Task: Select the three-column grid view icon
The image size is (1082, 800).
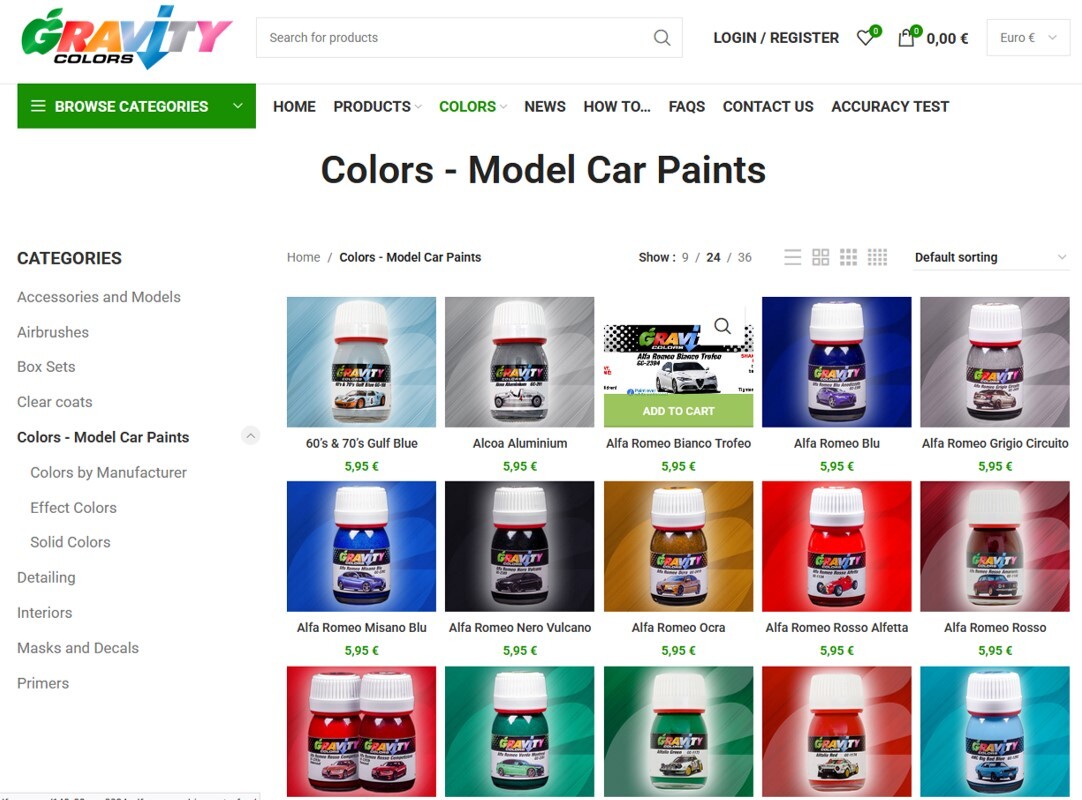Action: 848,257
